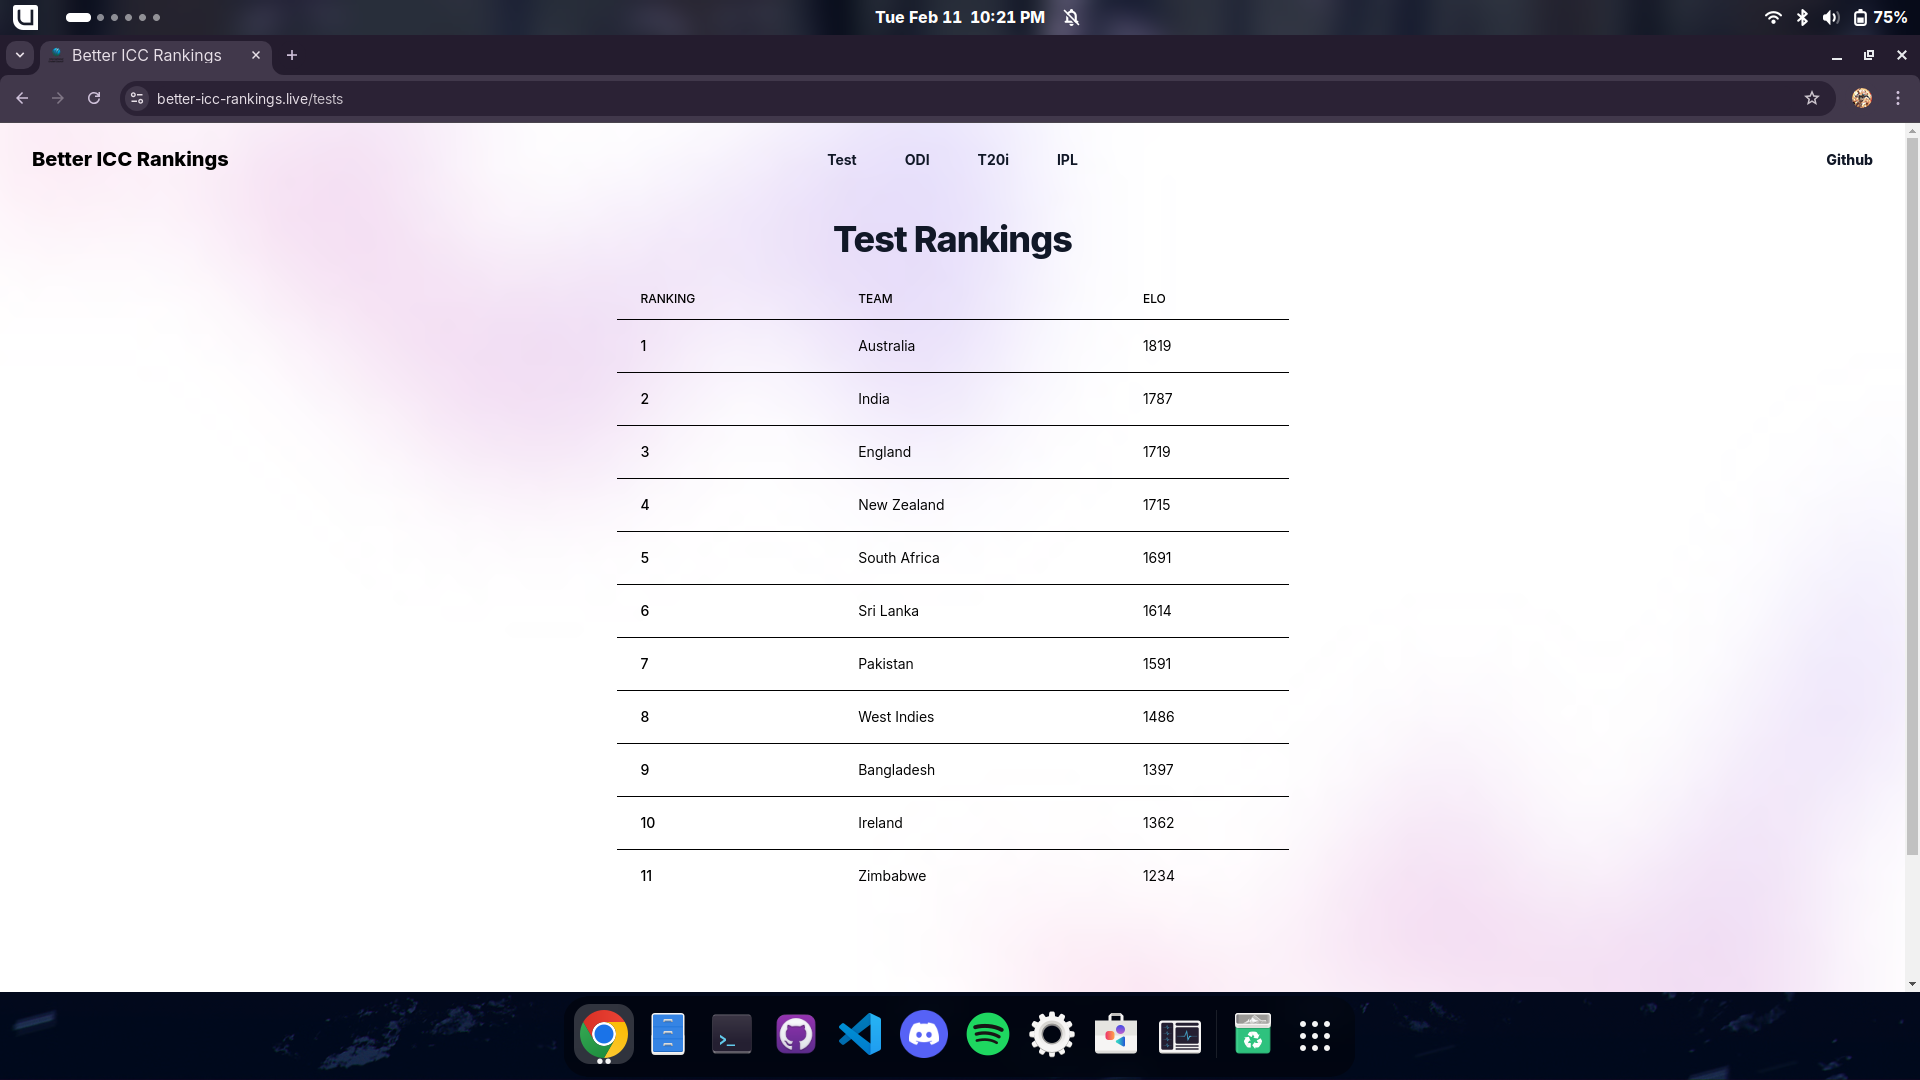
Task: Open the top-left activities logo
Action: coord(25,17)
